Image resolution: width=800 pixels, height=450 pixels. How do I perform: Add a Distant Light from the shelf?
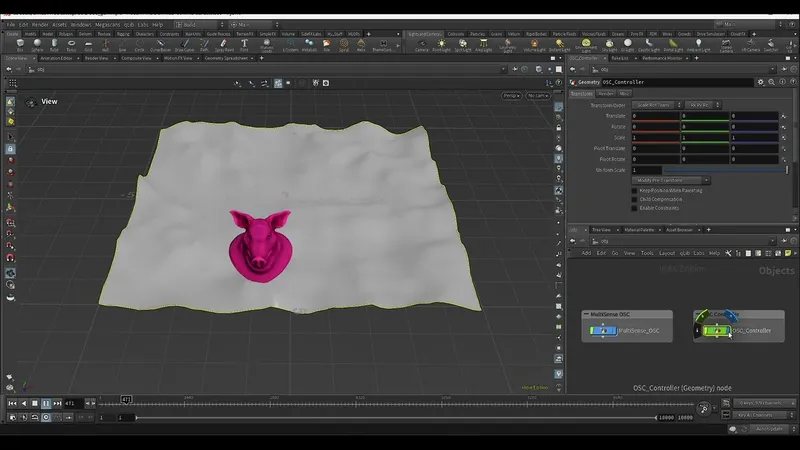coord(560,45)
